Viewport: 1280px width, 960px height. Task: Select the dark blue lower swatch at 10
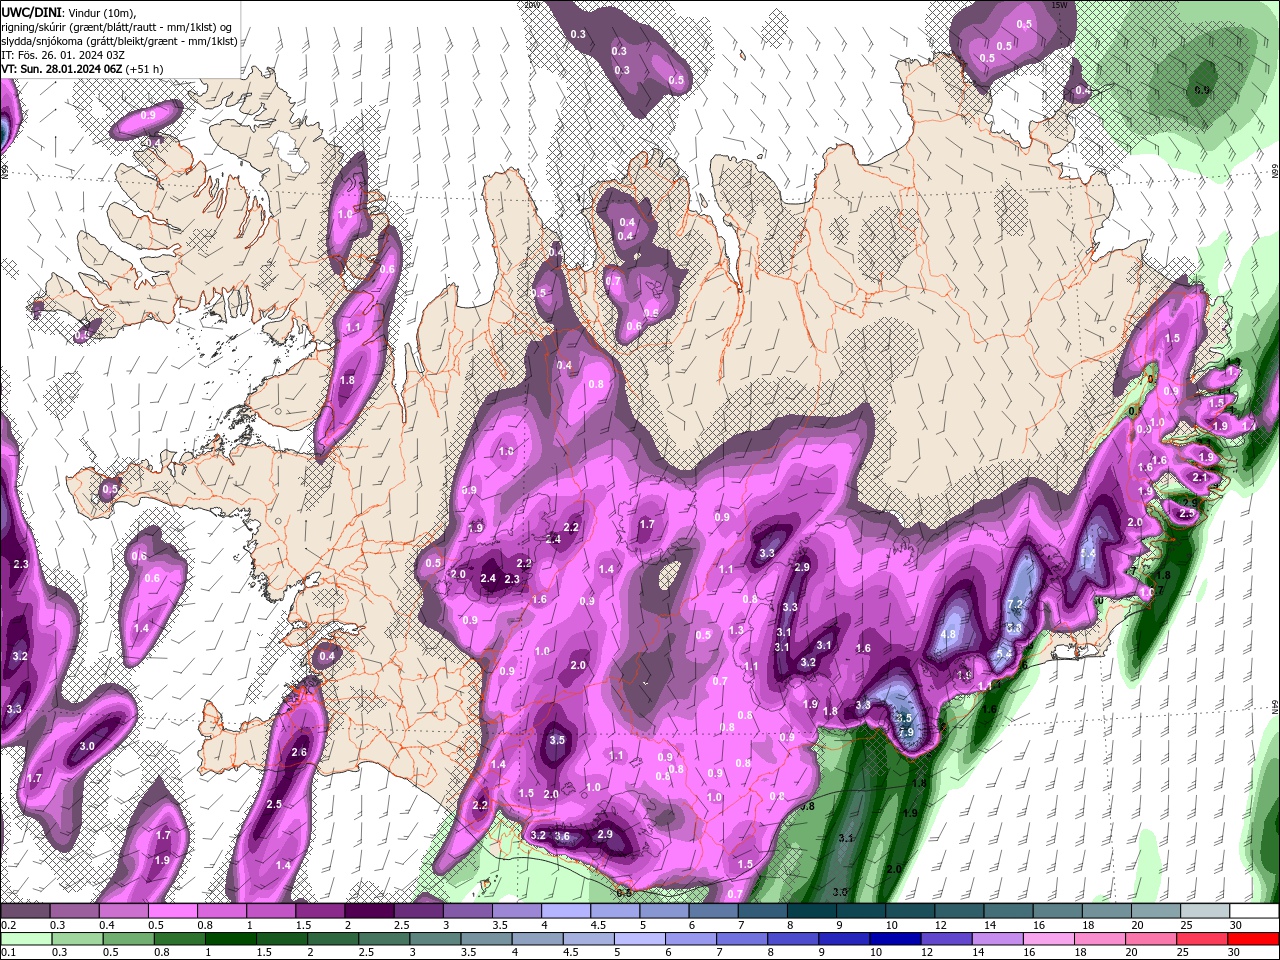pyautogui.click(x=894, y=939)
